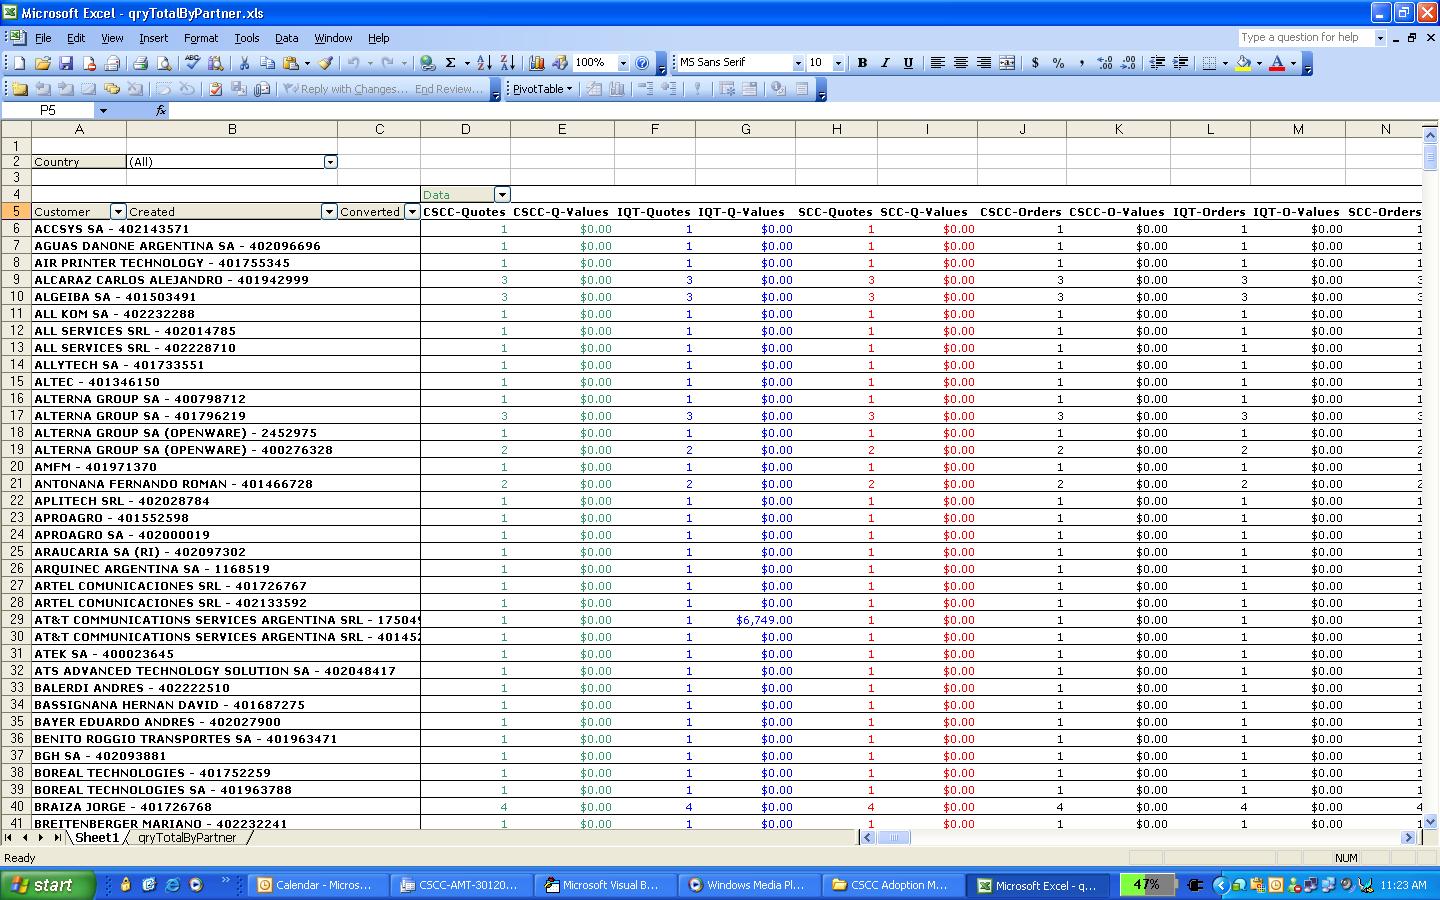Select the Format Painter brush
The width and height of the screenshot is (1440, 900).
325,63
